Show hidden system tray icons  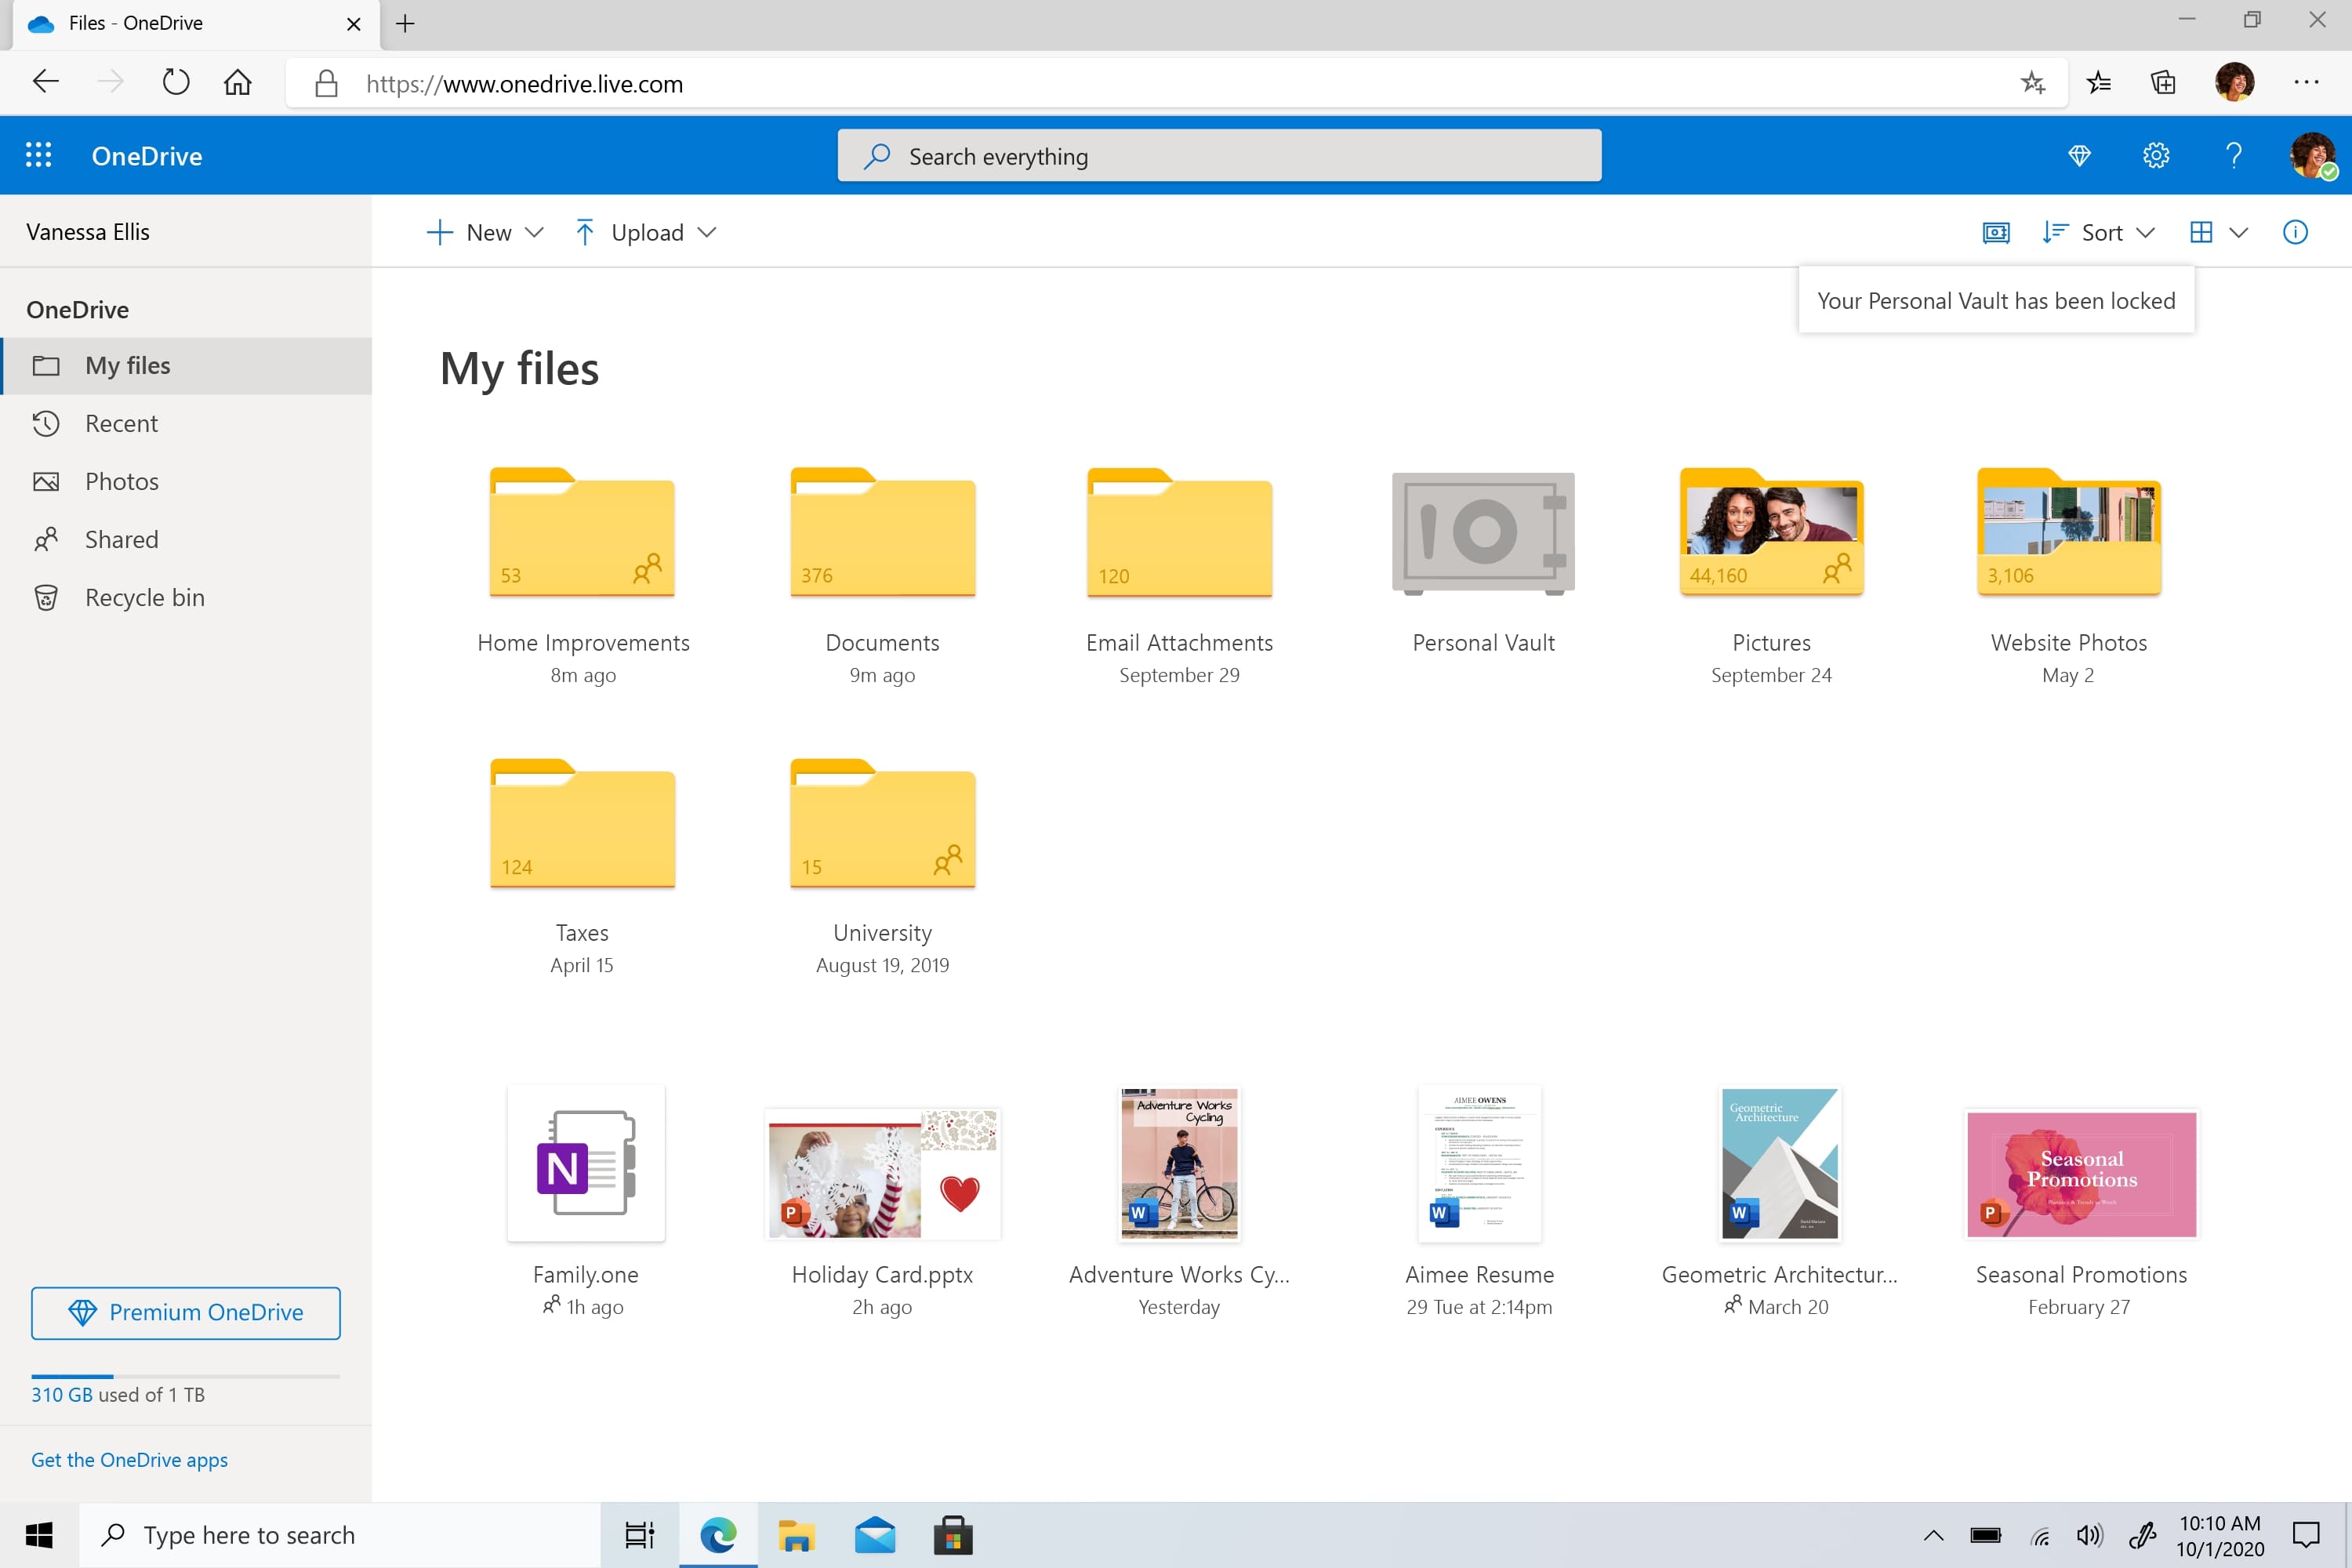pyautogui.click(x=1933, y=1534)
